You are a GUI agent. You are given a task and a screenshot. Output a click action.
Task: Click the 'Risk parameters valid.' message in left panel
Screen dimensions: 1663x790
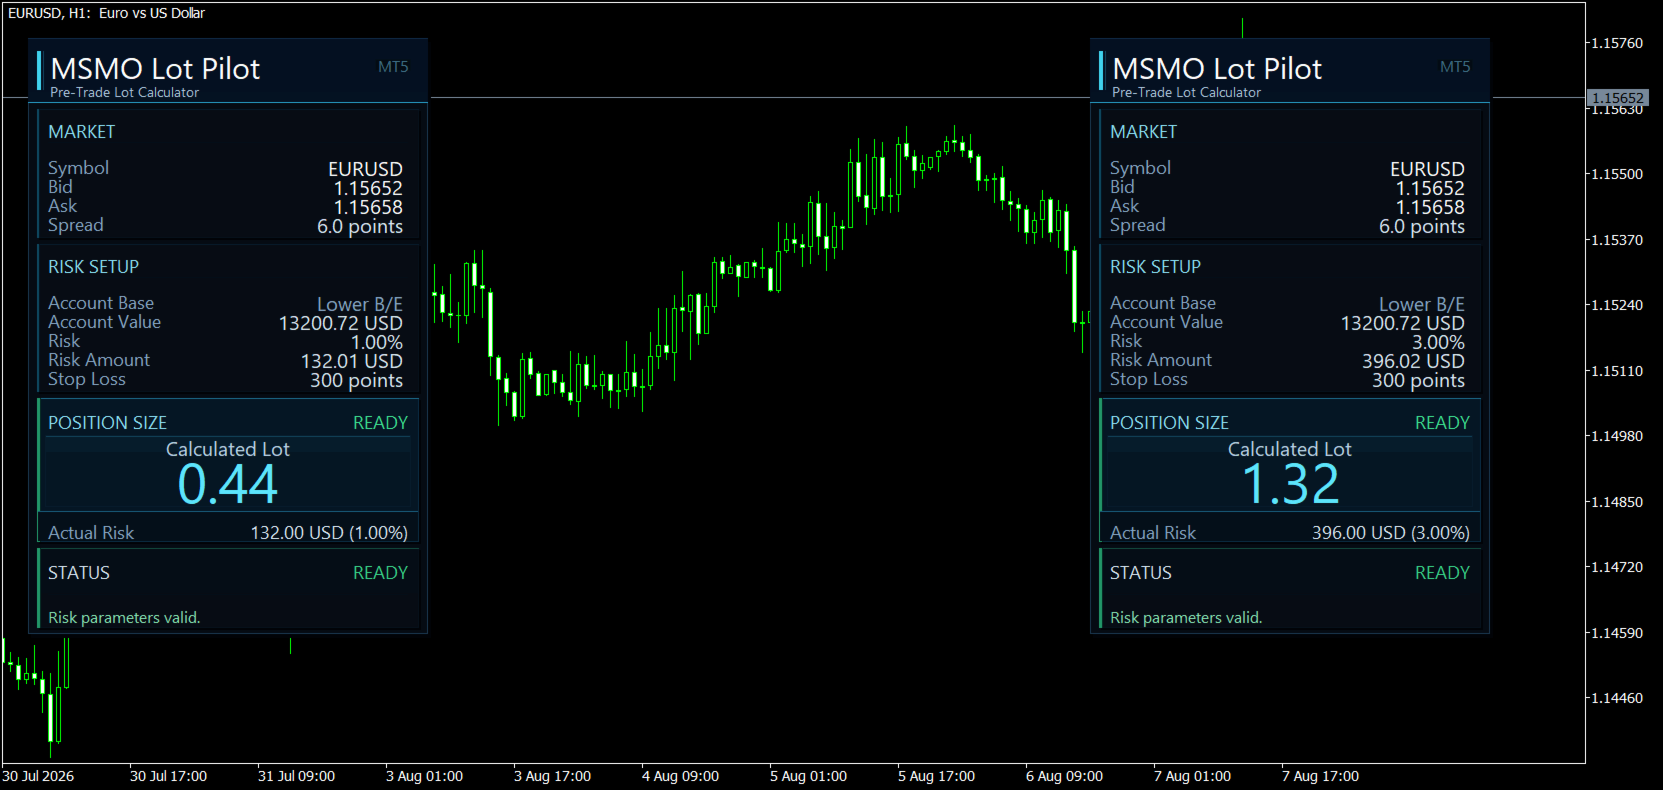(124, 618)
